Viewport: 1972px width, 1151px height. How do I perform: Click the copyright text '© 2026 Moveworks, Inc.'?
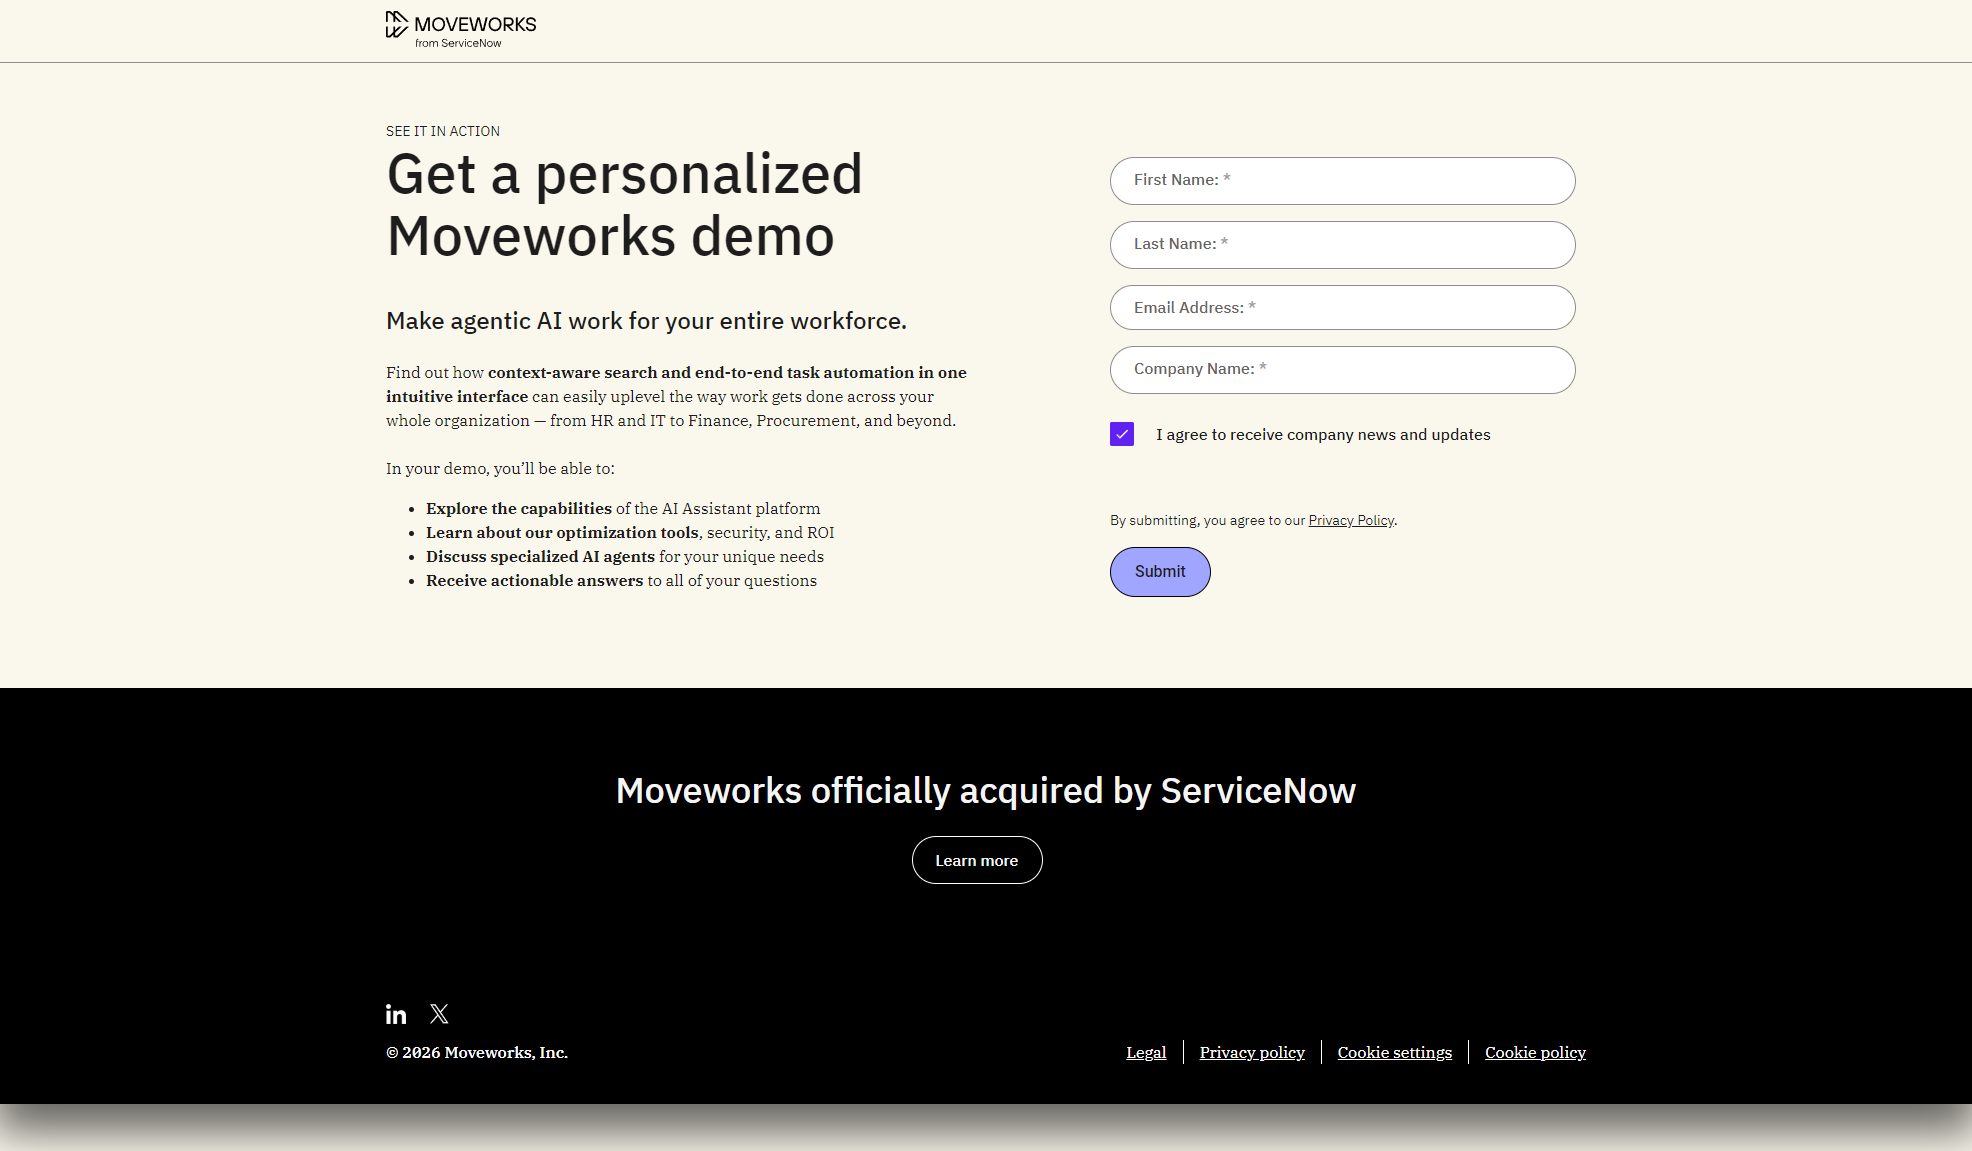(x=476, y=1052)
